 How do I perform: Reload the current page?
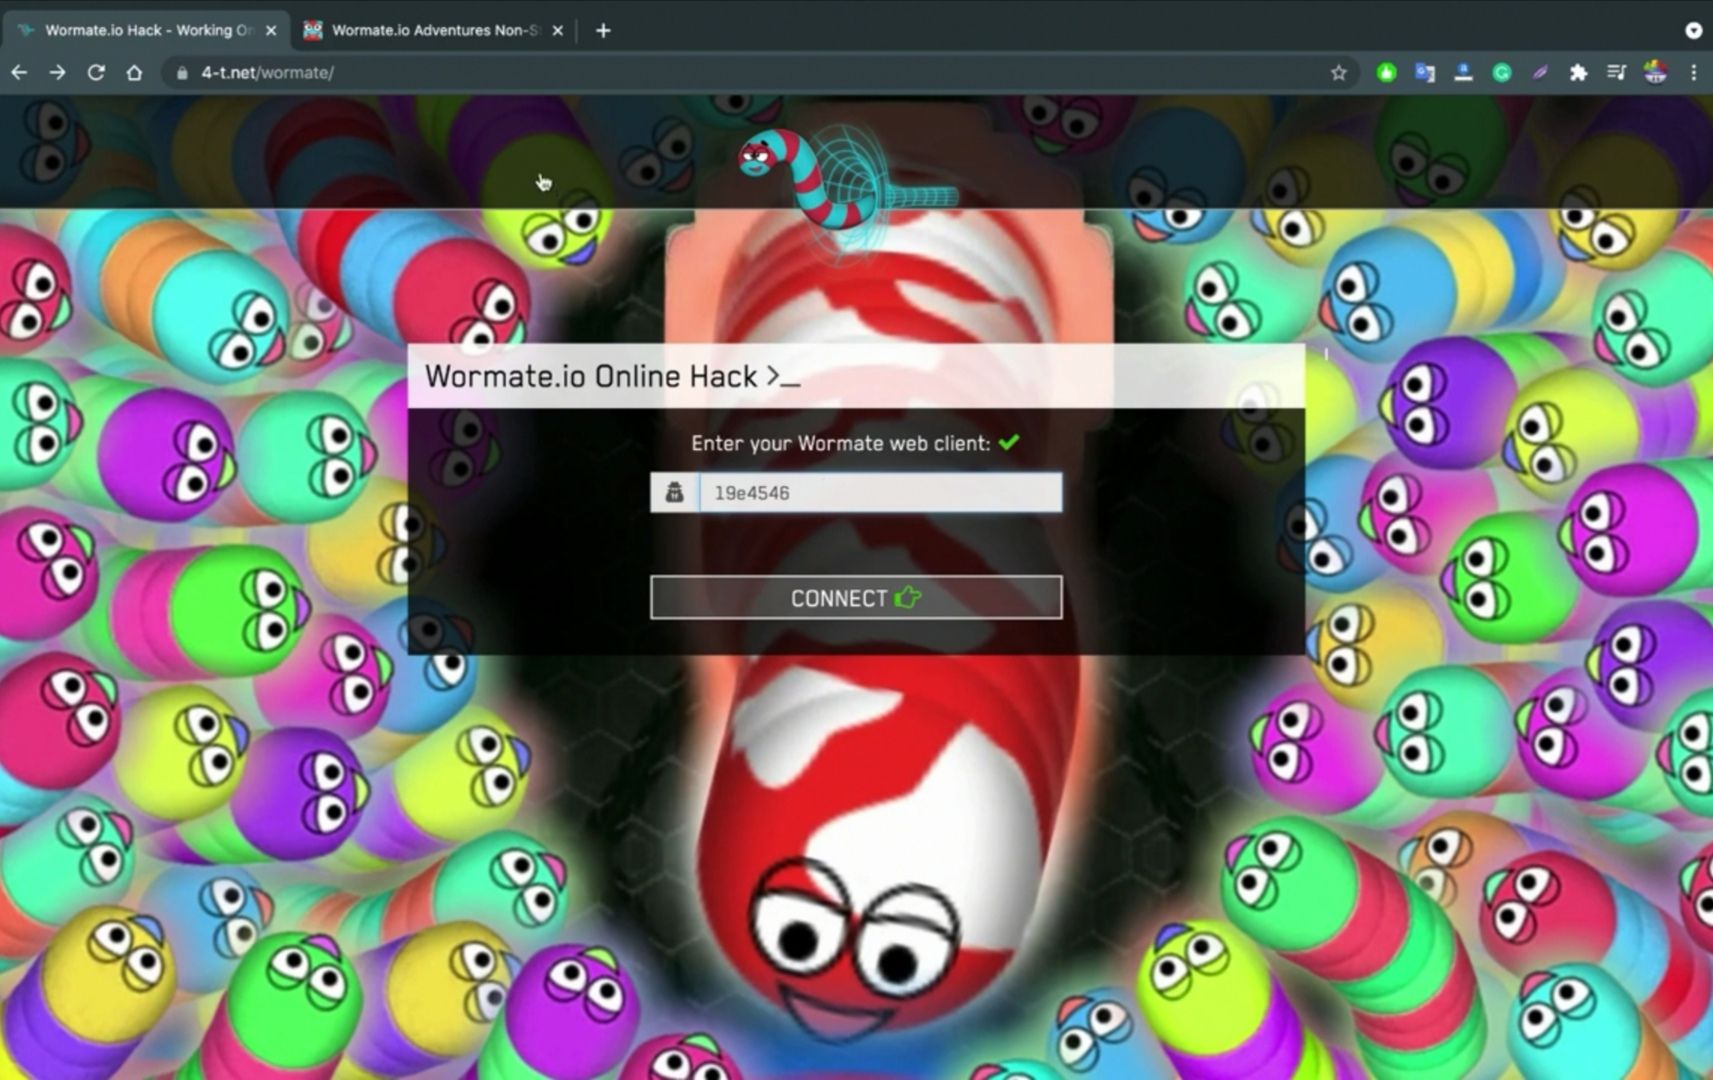coord(96,72)
